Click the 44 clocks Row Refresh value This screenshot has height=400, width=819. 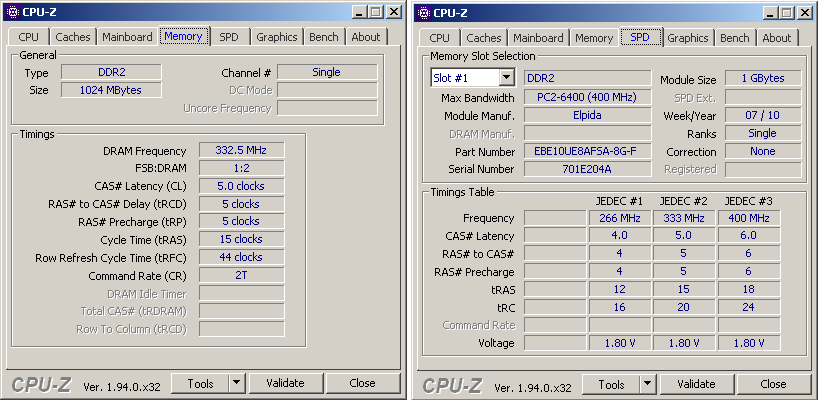242,257
